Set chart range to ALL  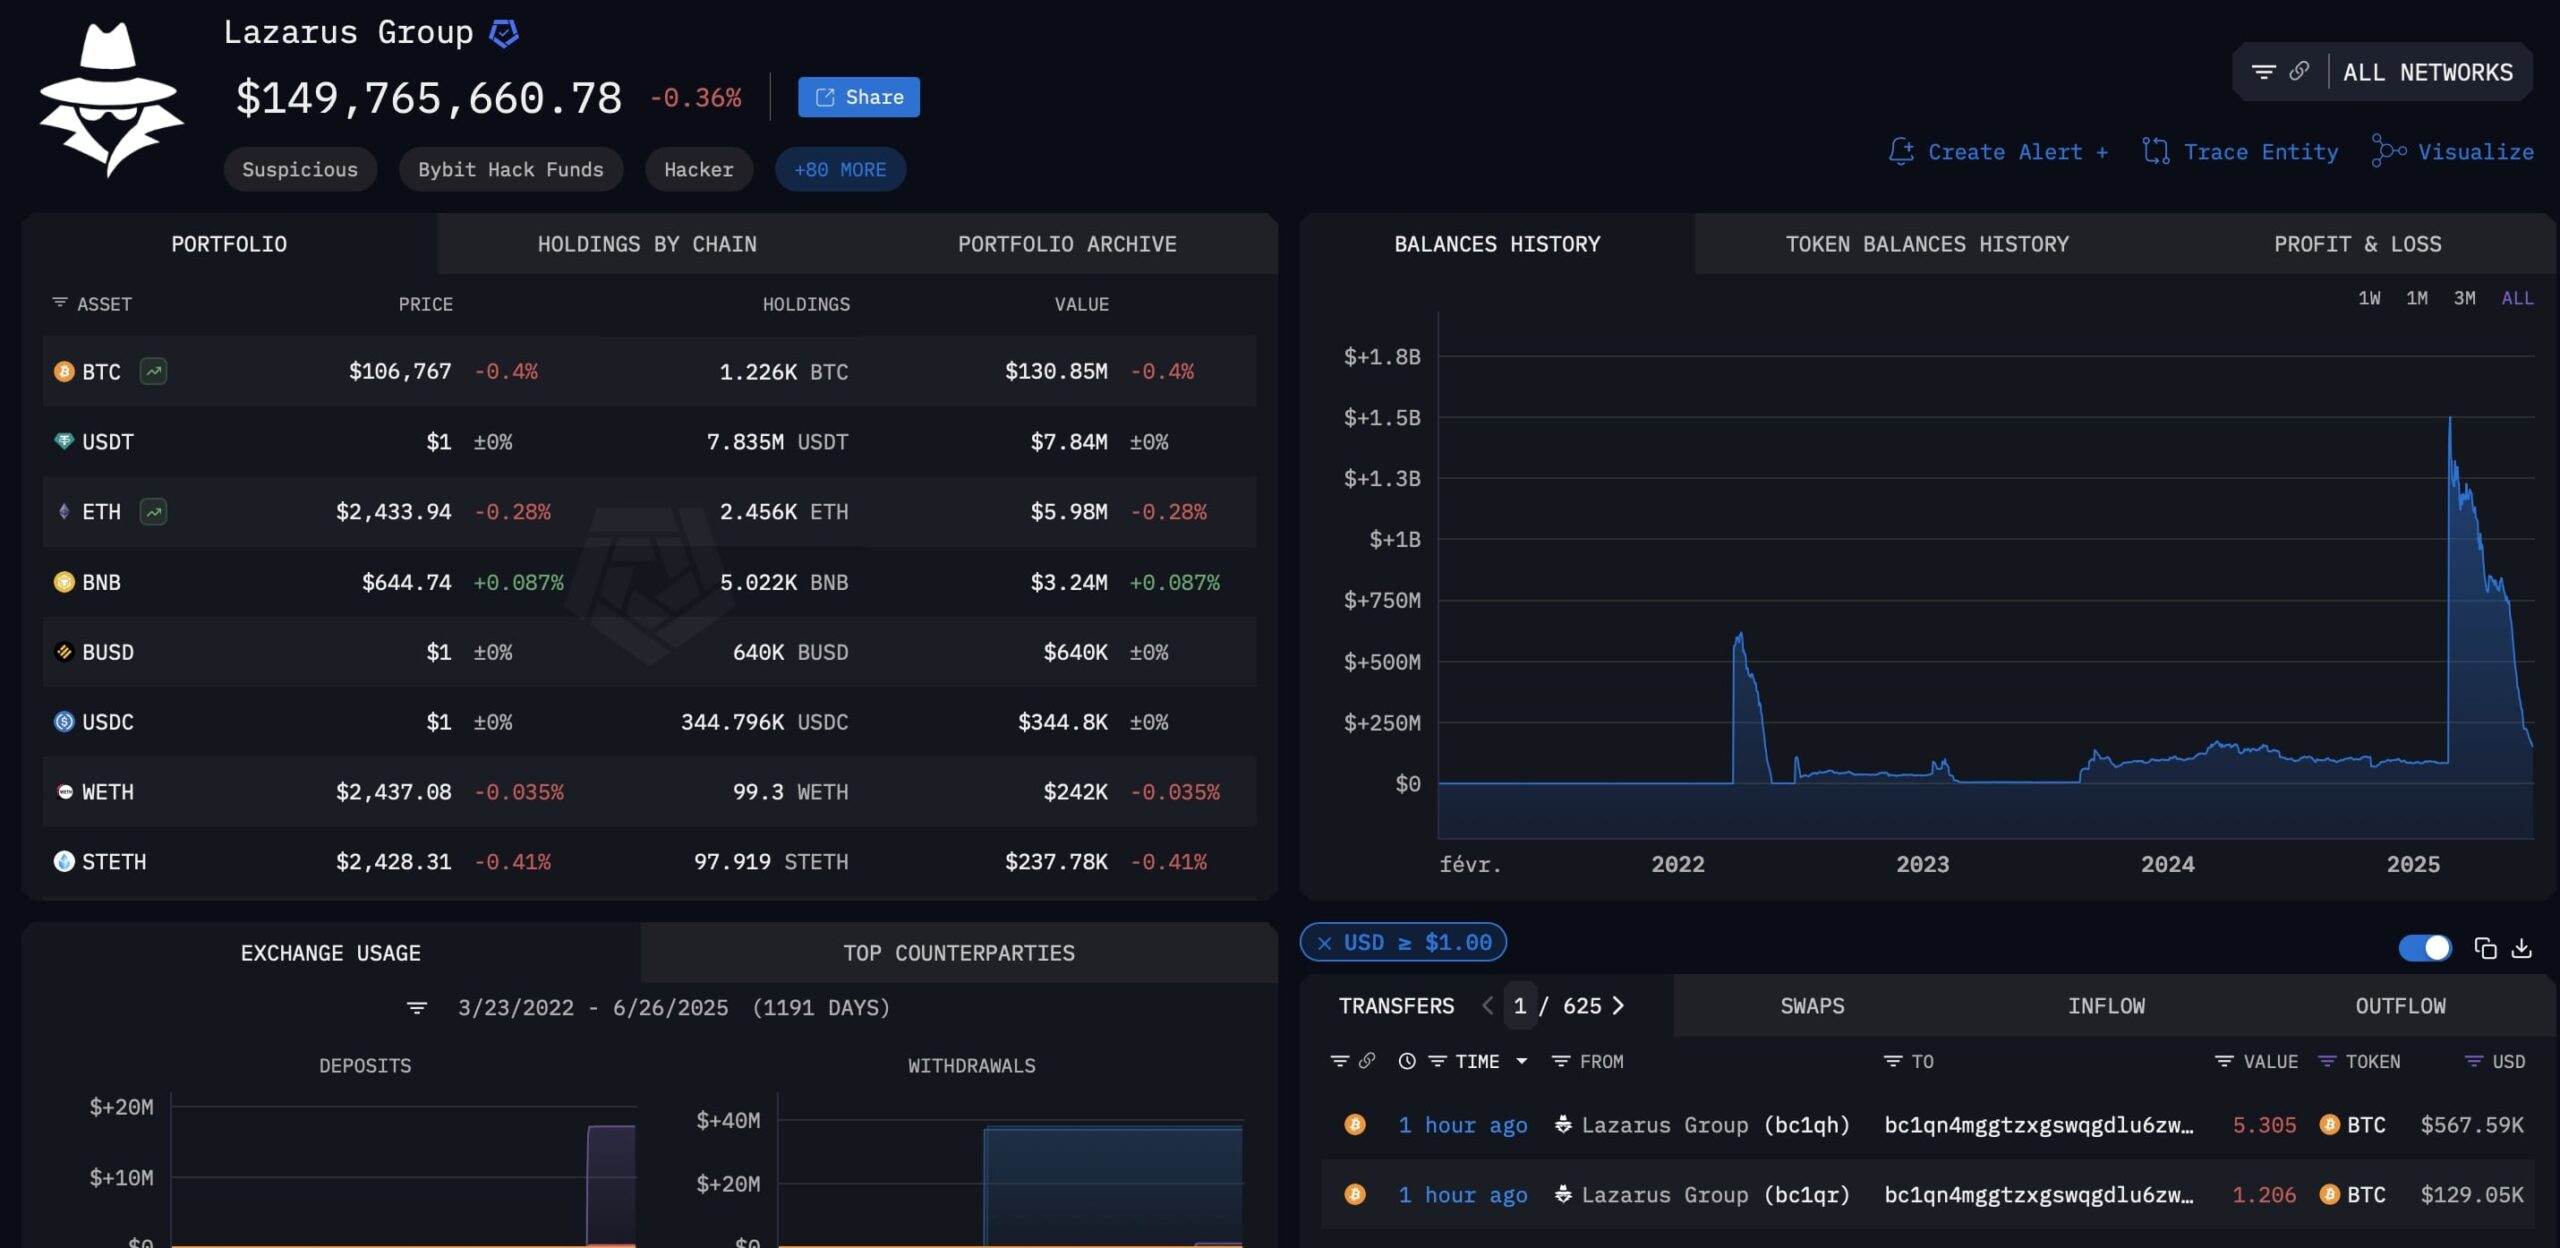tap(2518, 298)
